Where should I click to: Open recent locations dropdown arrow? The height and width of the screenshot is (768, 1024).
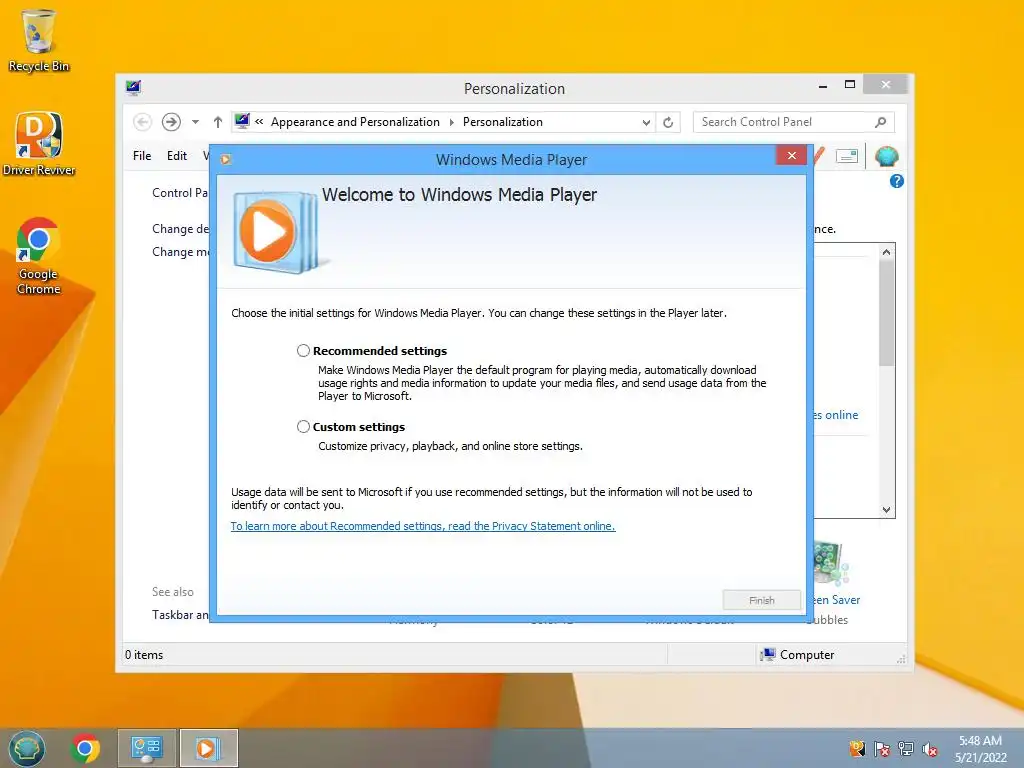[x=195, y=122]
